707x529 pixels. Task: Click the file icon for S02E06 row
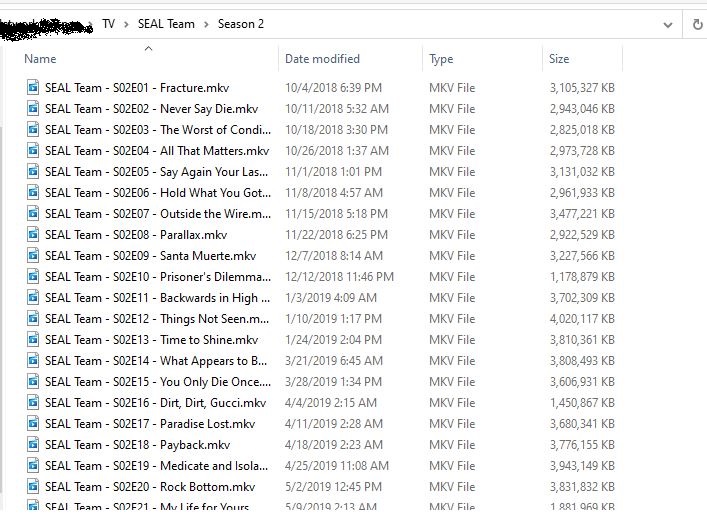(x=33, y=192)
